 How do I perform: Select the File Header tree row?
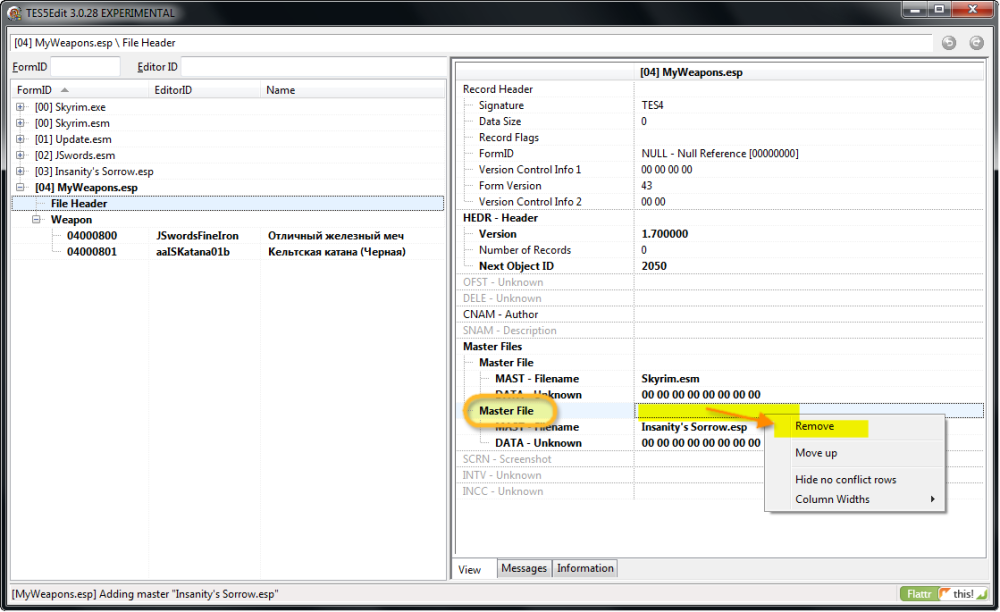(228, 203)
